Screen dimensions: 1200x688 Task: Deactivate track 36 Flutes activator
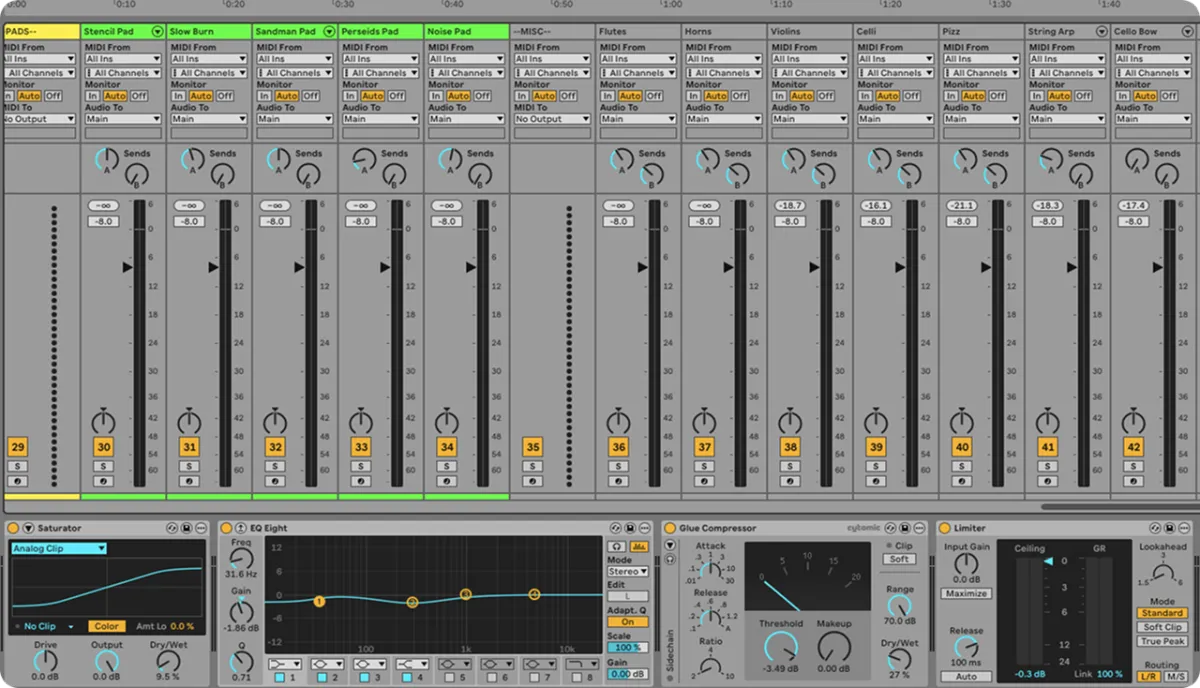pyautogui.click(x=619, y=447)
